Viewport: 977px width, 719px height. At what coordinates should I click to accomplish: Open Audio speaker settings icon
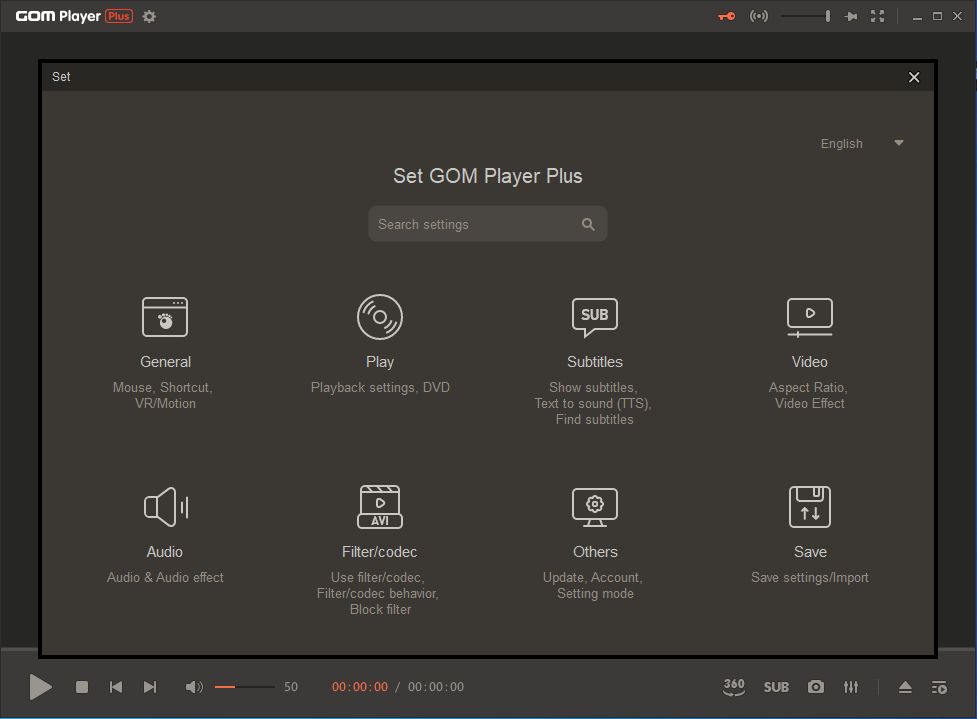coord(166,507)
